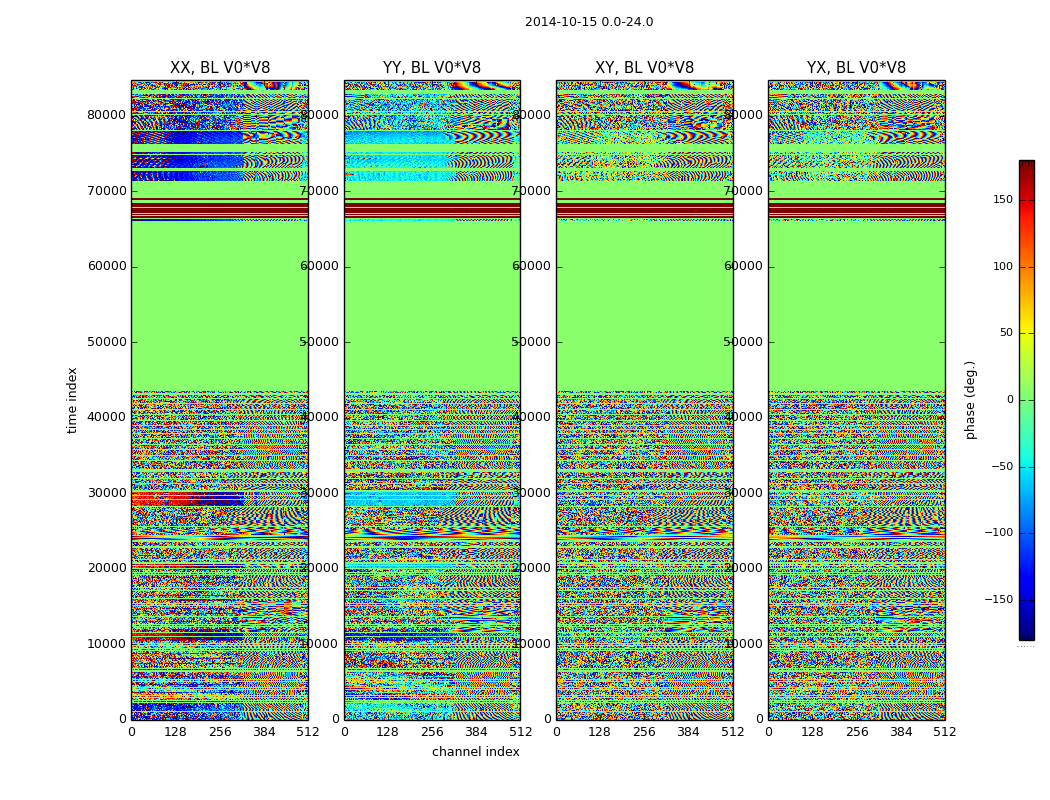Click y-tick "80000" left of XX panel
1050x800 pixels.
[106, 115]
